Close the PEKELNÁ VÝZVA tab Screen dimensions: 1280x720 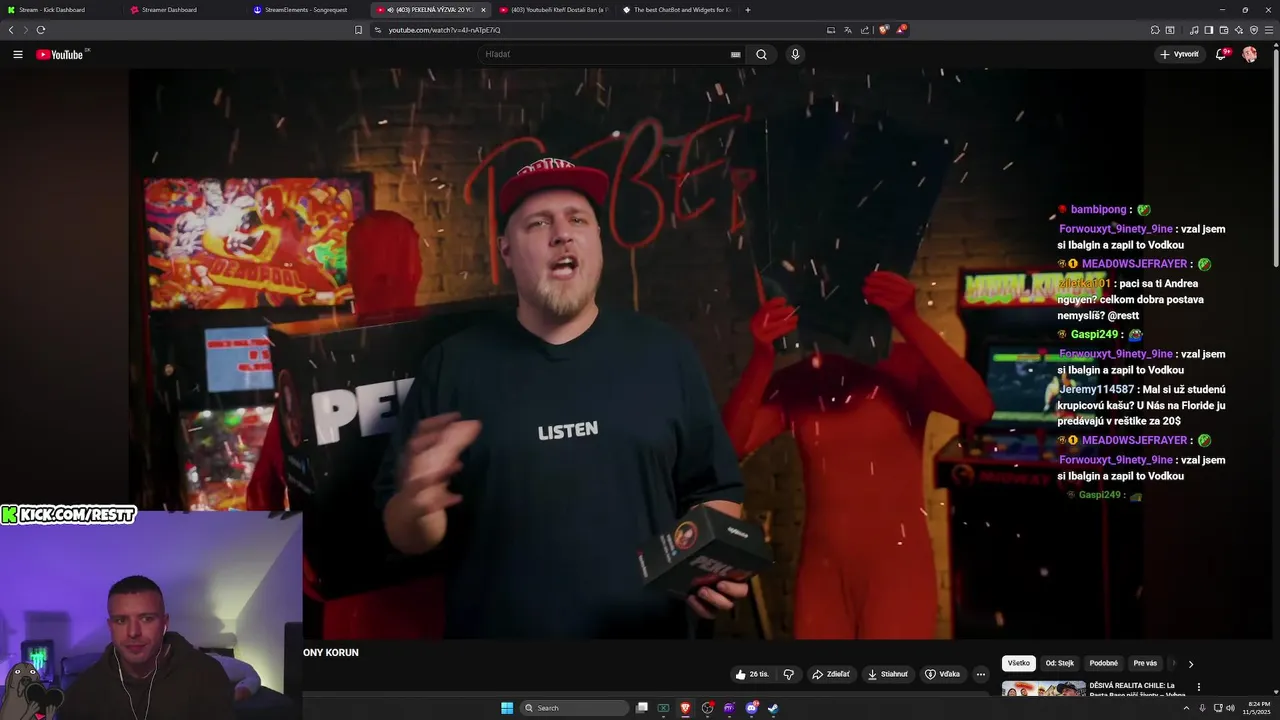click(483, 10)
